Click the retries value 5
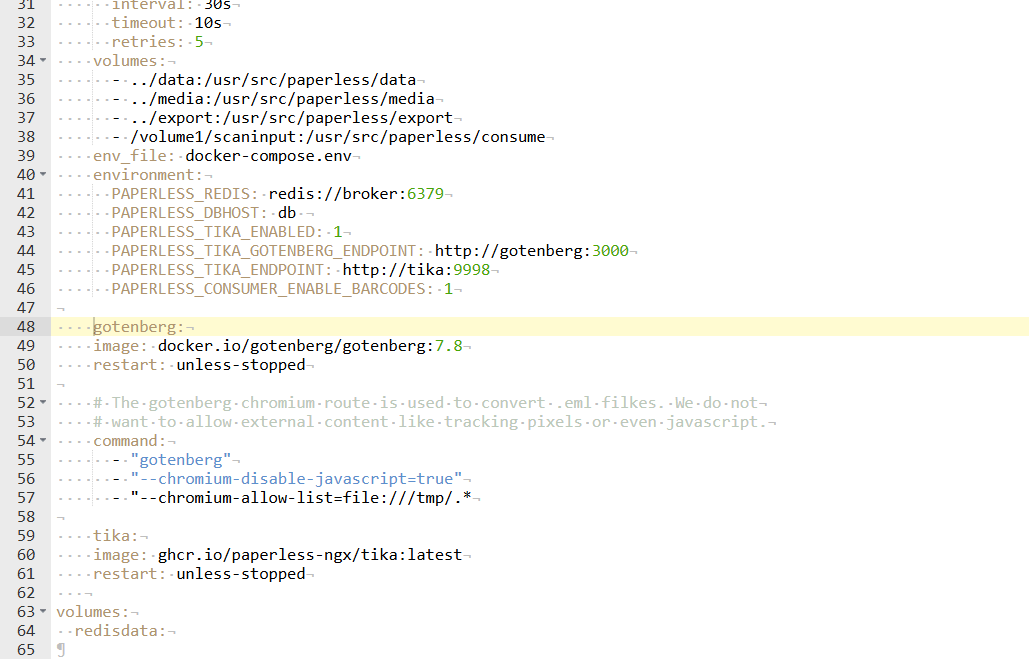 (x=199, y=42)
